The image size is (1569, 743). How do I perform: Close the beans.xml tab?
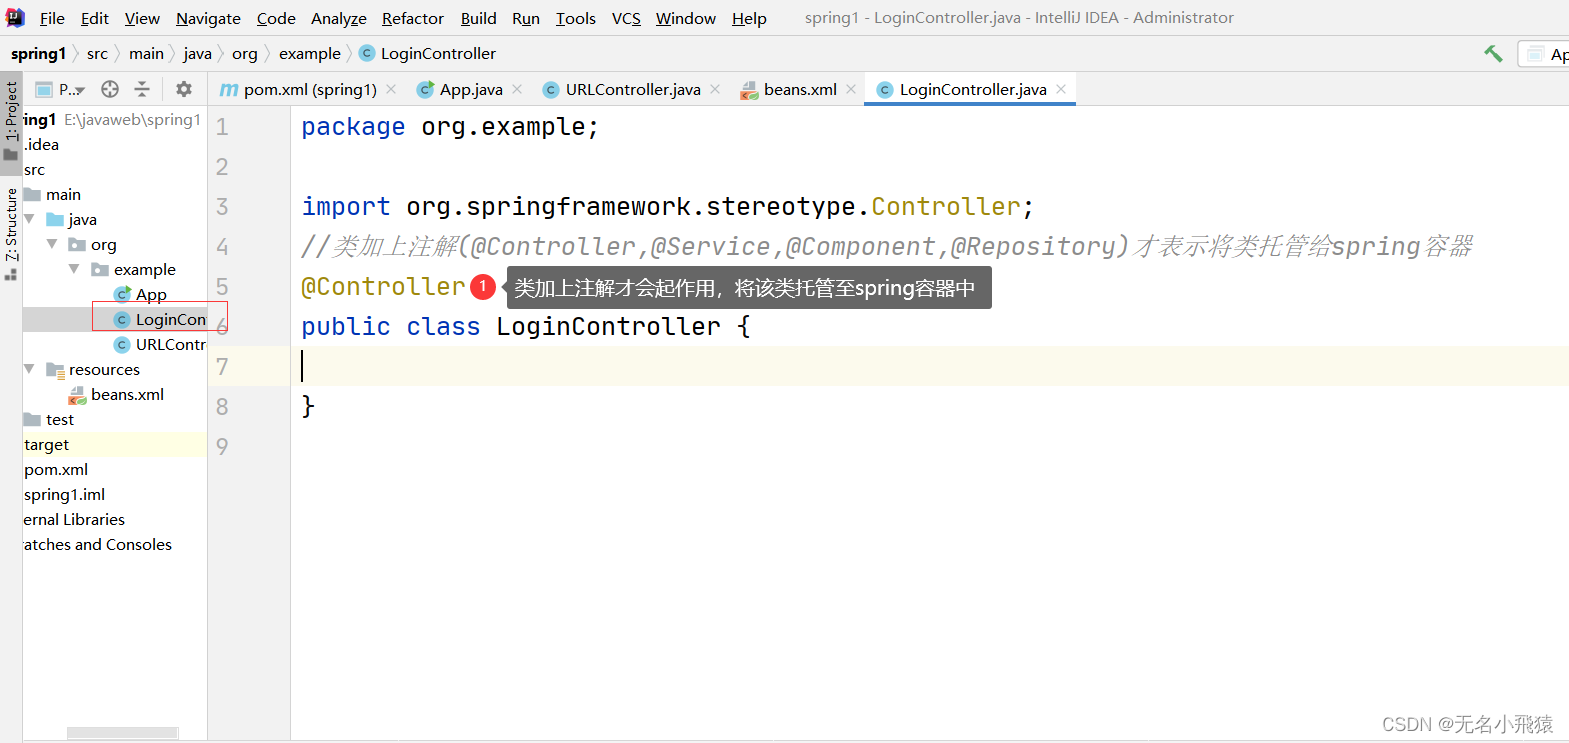[851, 89]
